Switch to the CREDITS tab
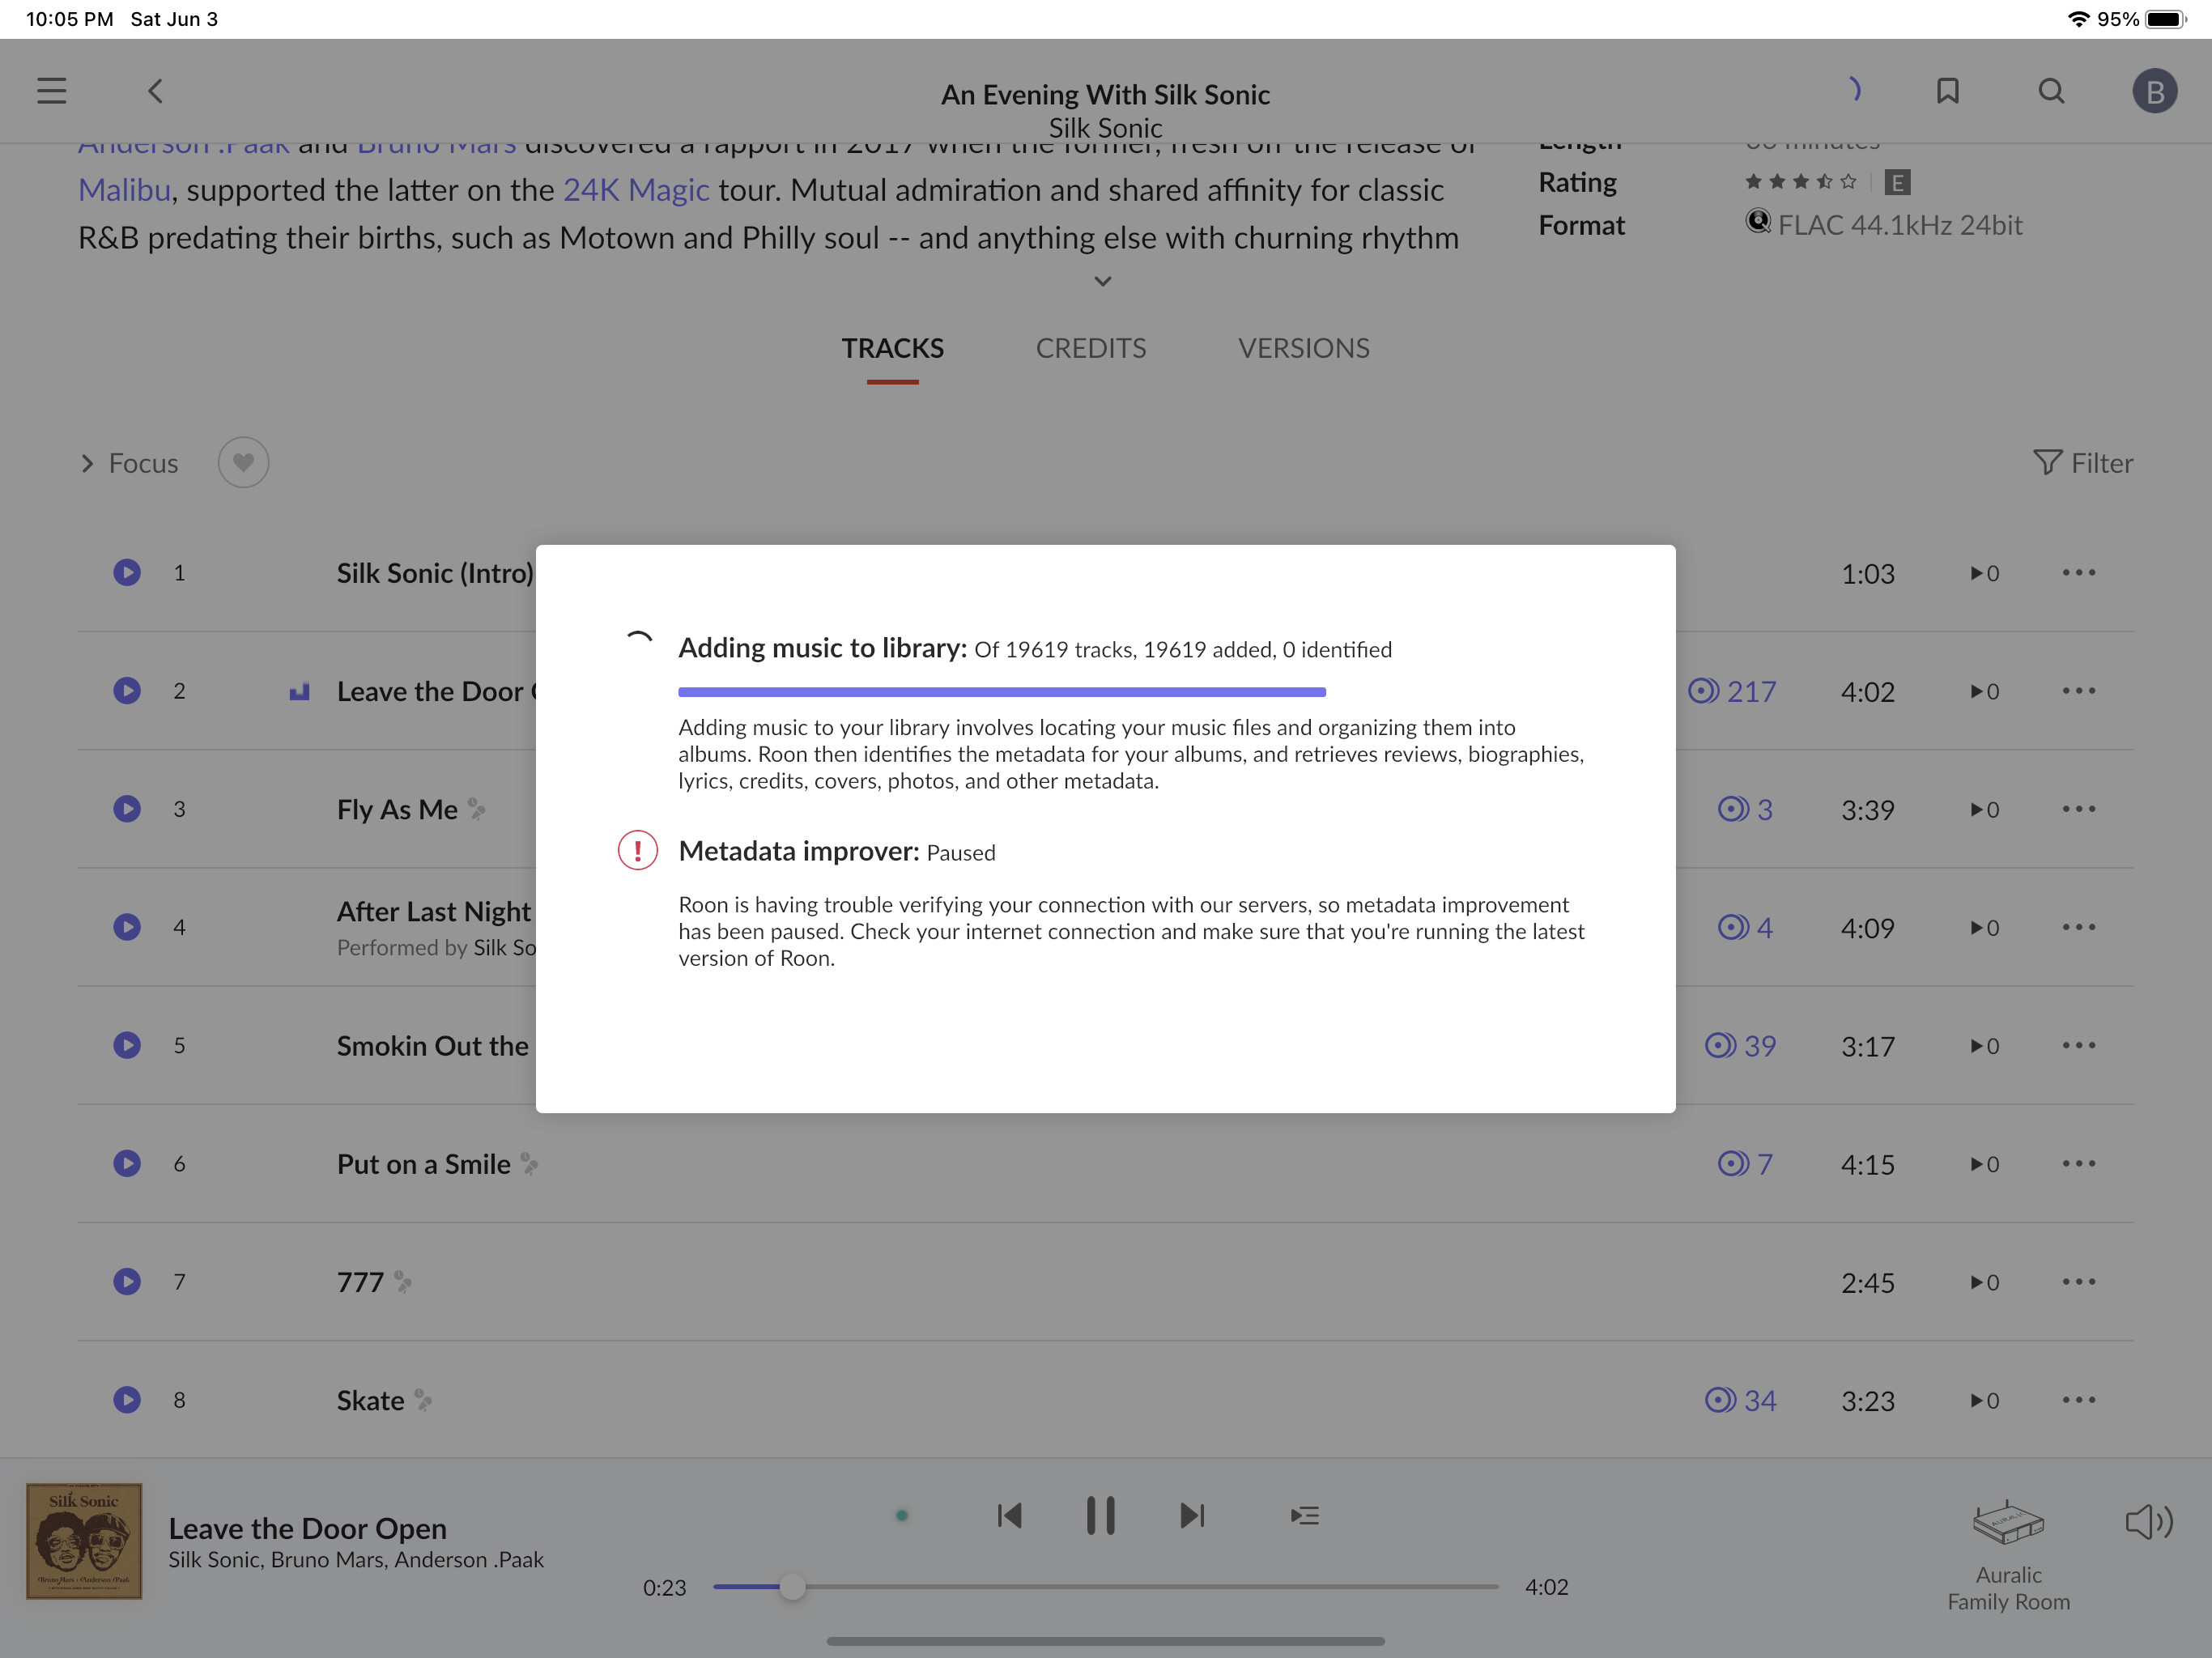Viewport: 2212px width, 1658px height. pos(1090,348)
